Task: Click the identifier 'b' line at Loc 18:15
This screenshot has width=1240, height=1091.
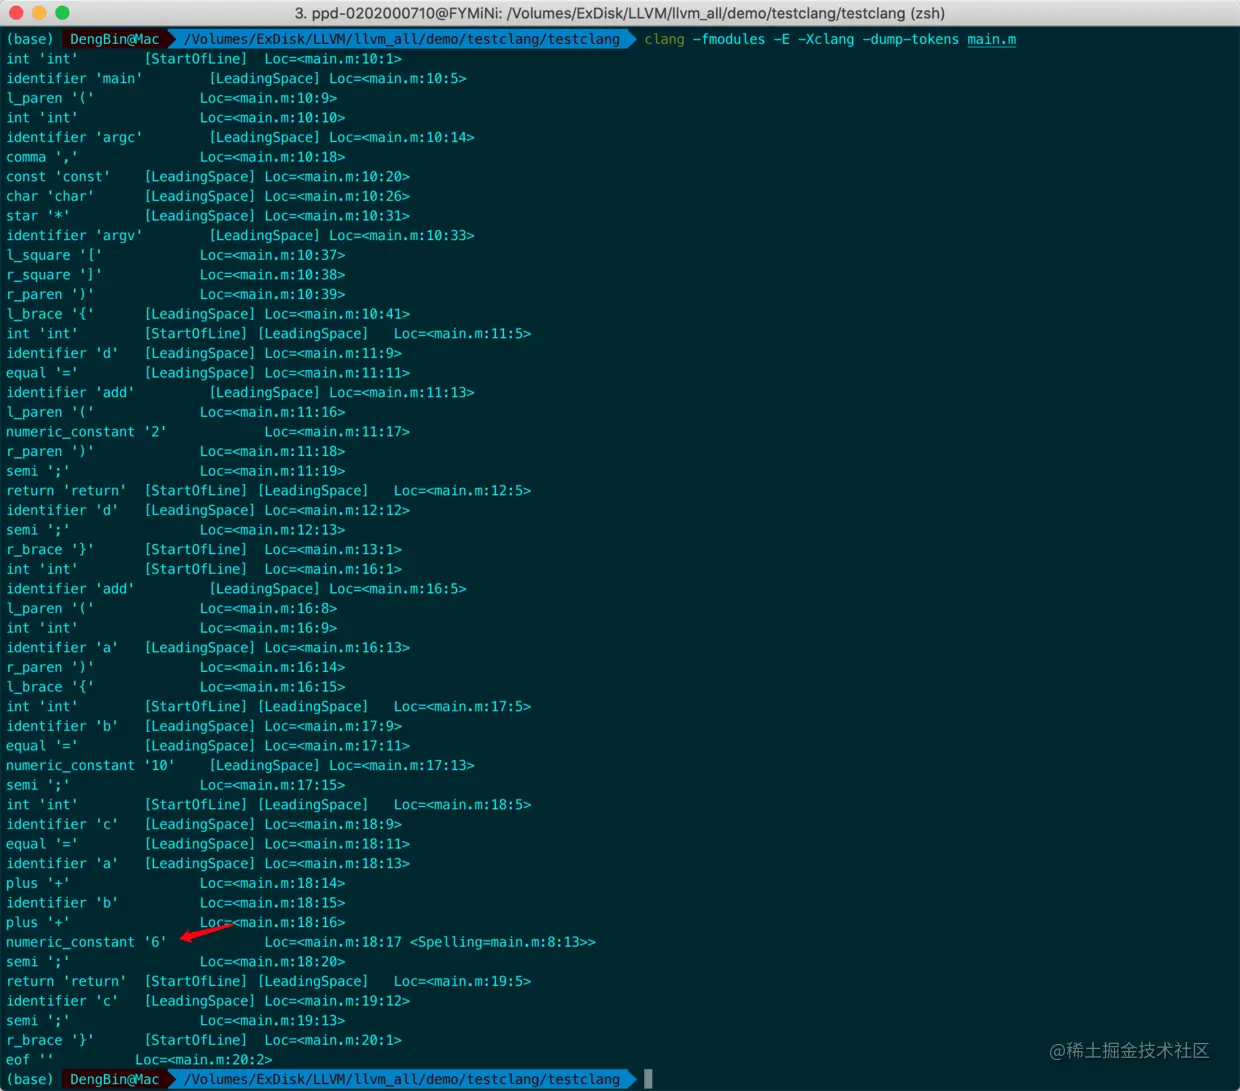Action: coord(175,903)
